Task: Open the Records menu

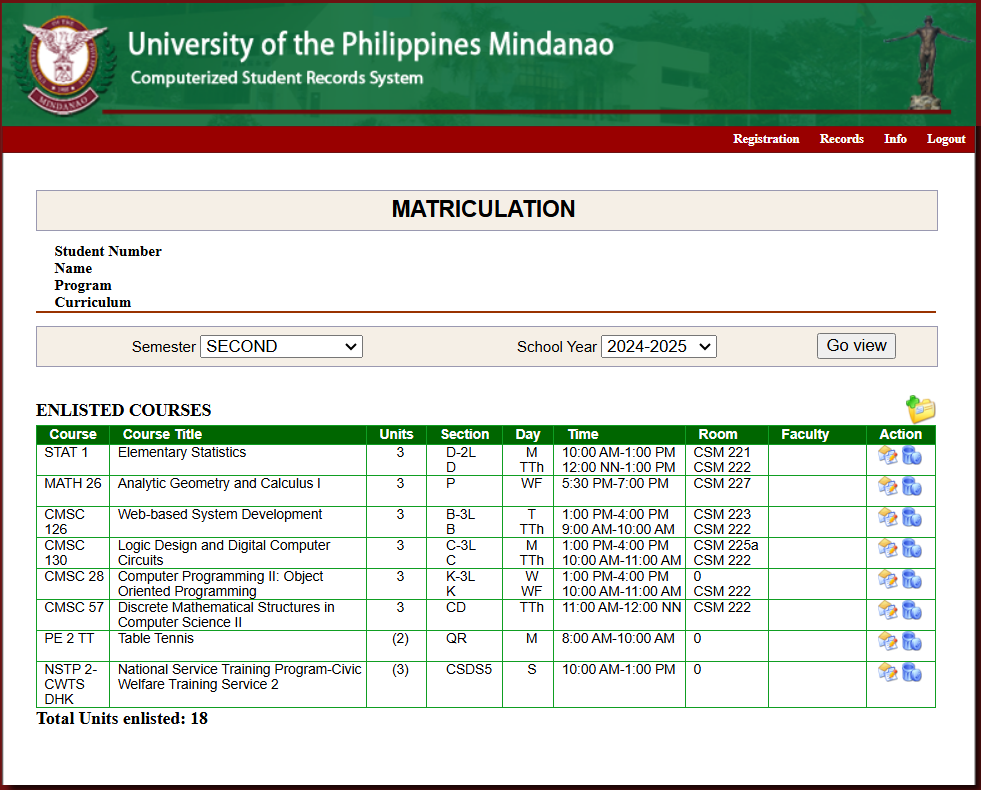Action: click(x=841, y=139)
